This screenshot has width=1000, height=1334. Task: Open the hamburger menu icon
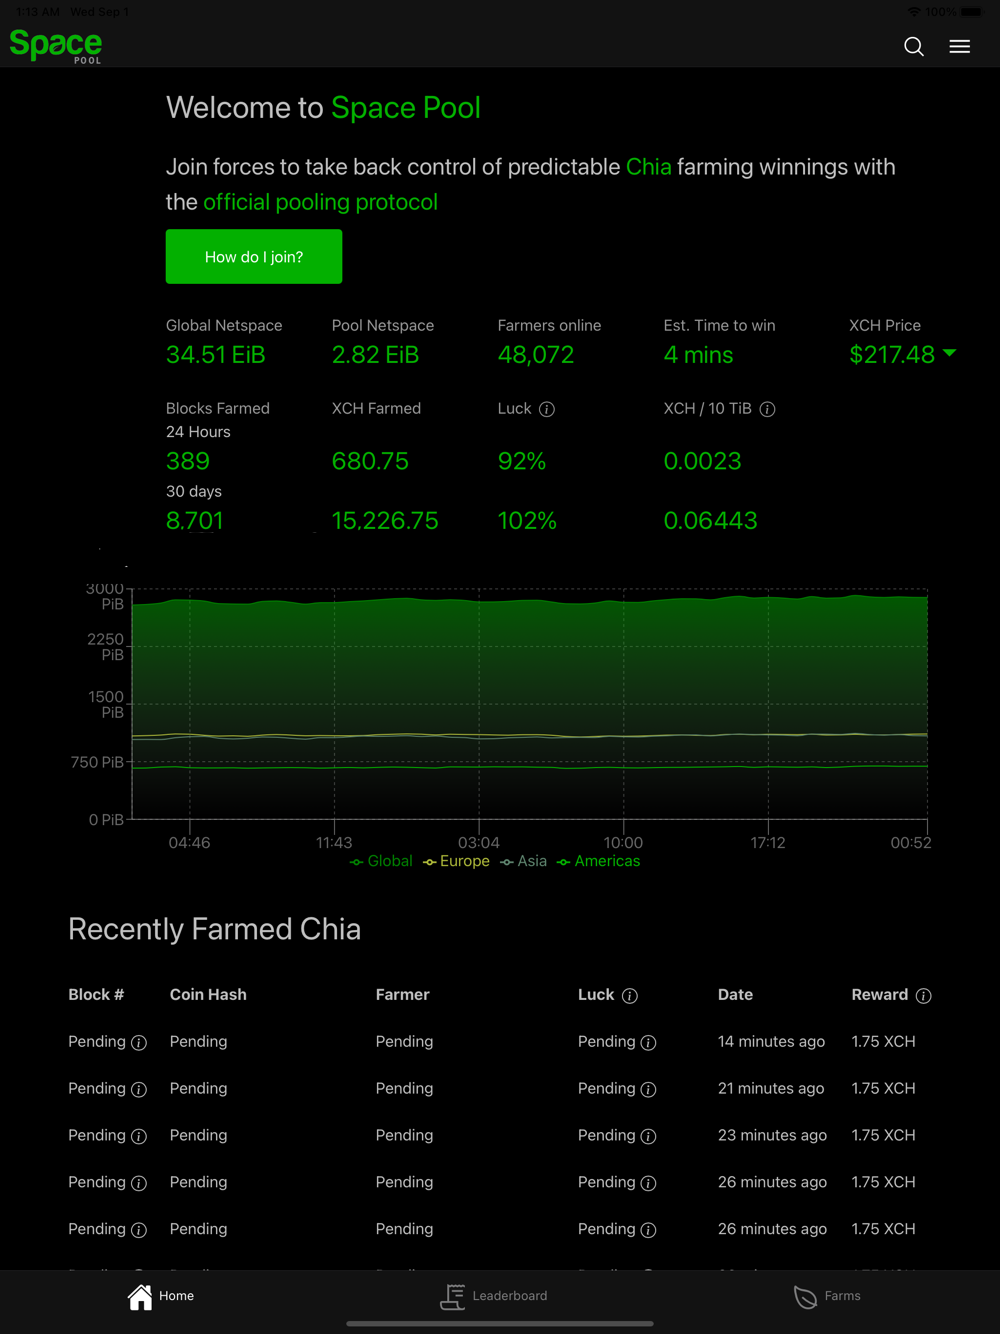960,46
